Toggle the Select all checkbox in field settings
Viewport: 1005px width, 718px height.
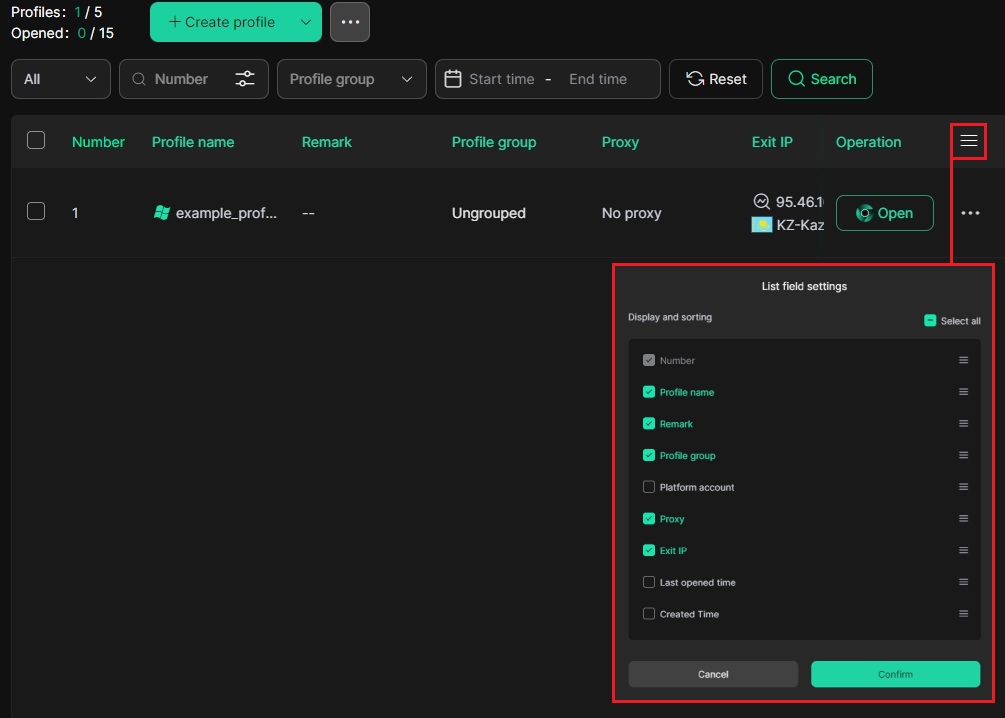[x=930, y=321]
